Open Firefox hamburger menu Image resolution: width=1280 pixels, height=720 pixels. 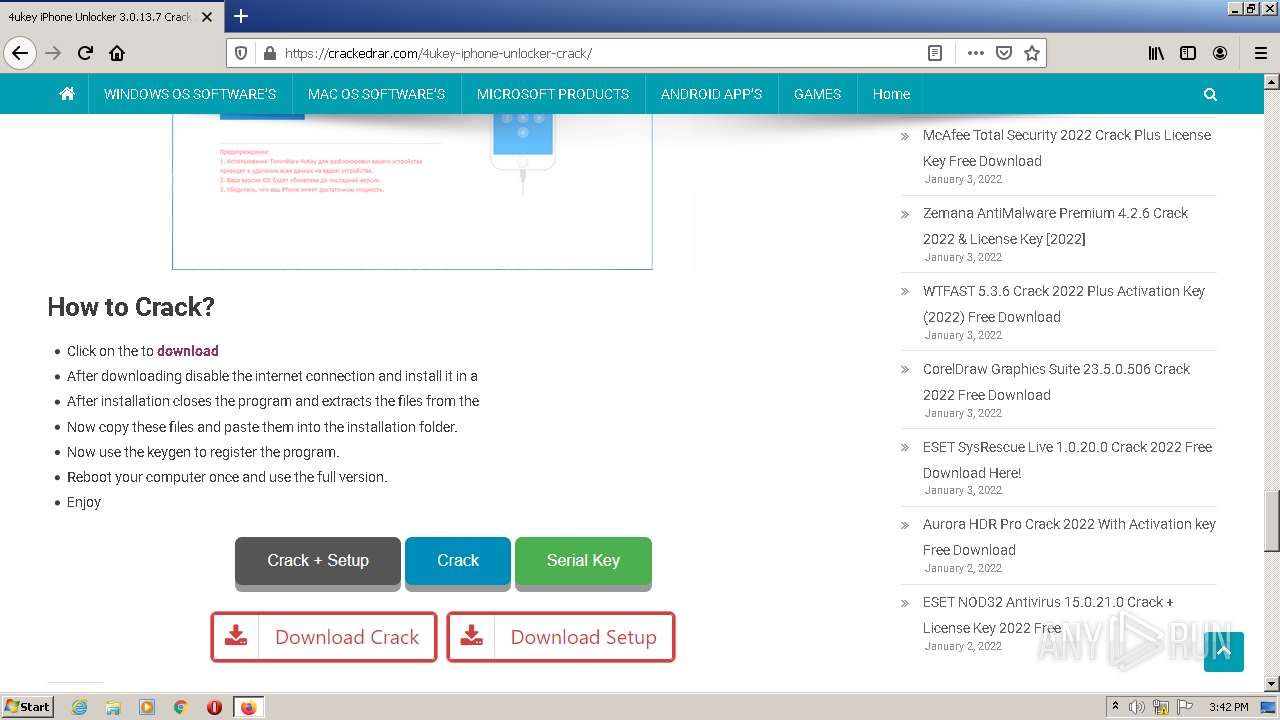[x=1261, y=53]
